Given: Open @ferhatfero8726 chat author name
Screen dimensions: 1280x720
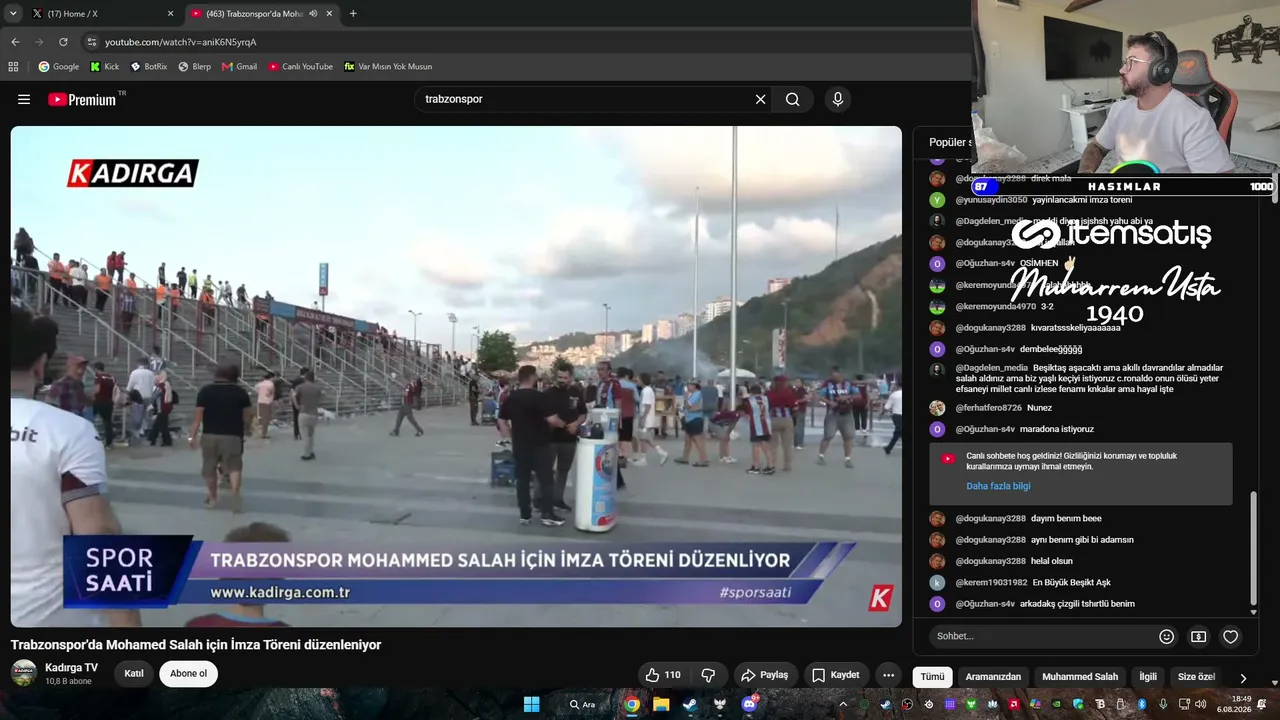Looking at the screenshot, I should (988, 408).
